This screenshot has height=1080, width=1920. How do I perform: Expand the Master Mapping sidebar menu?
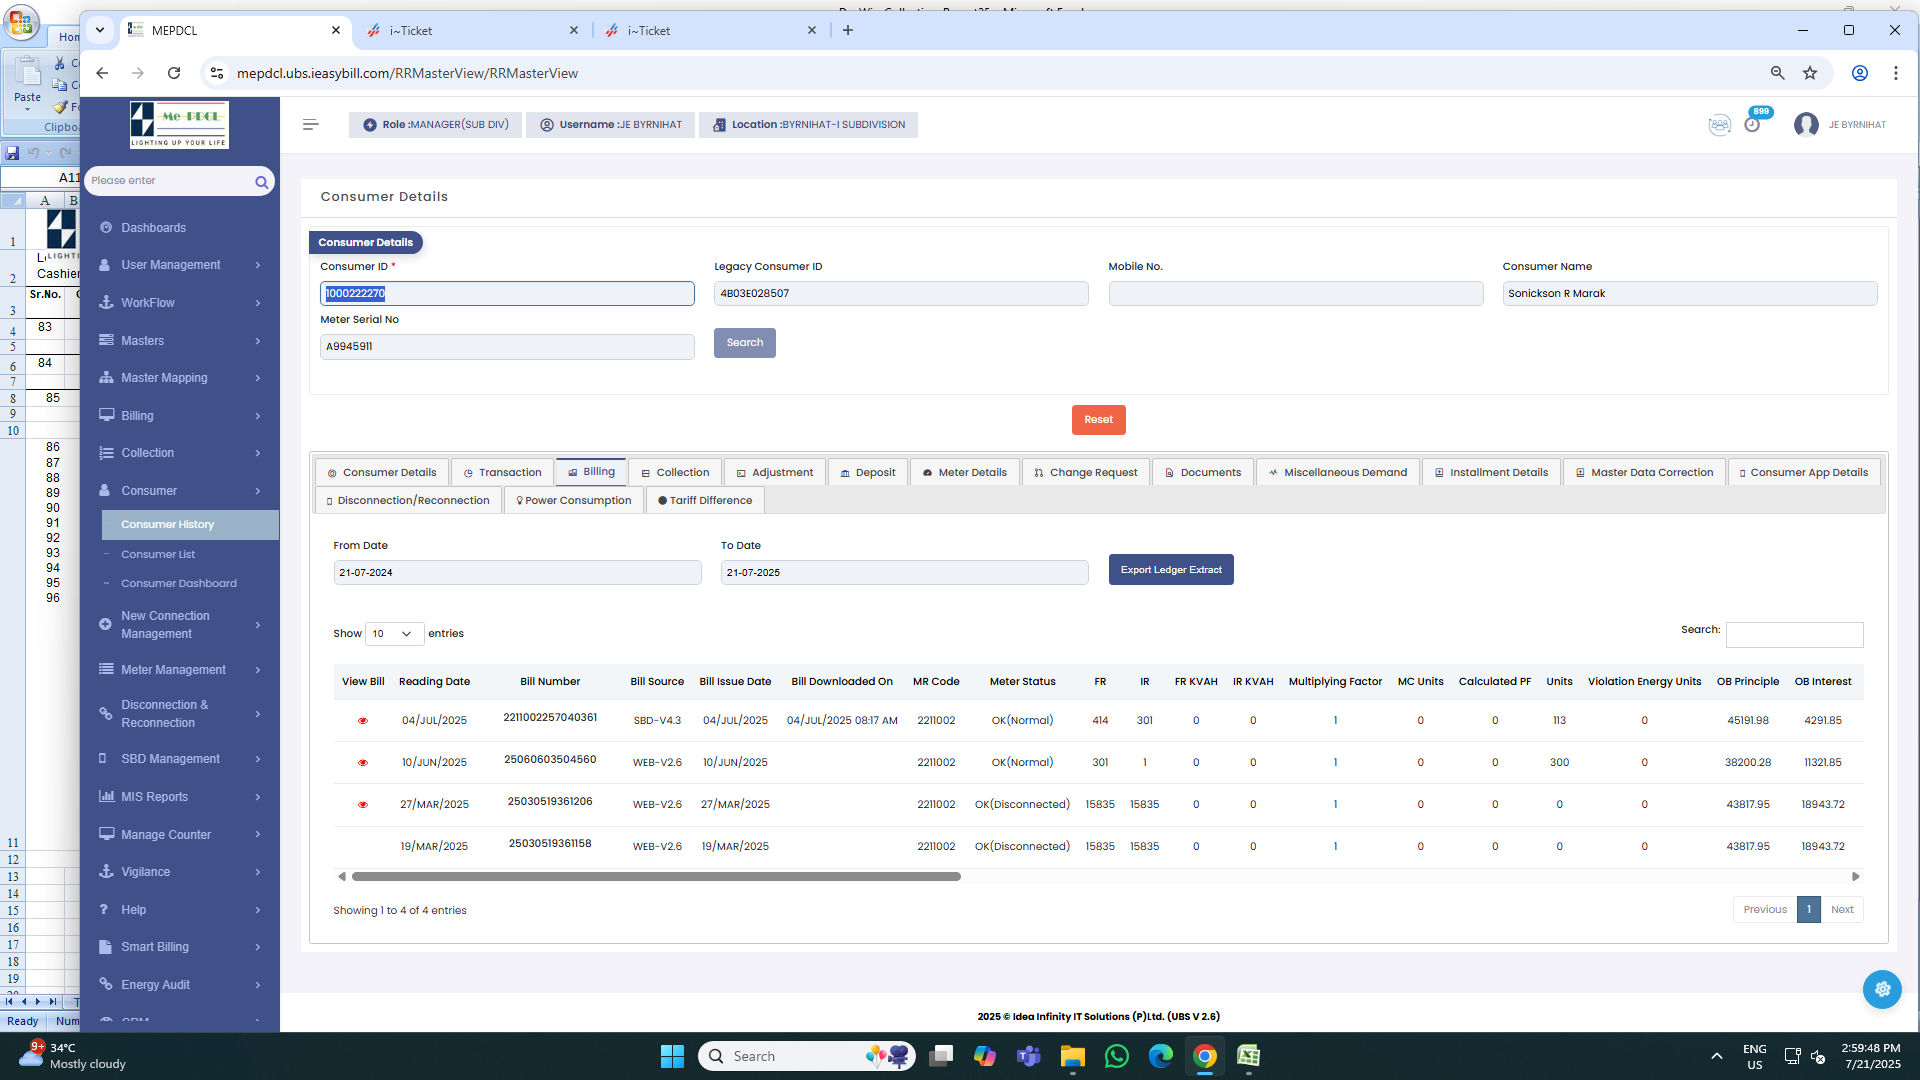coord(180,378)
